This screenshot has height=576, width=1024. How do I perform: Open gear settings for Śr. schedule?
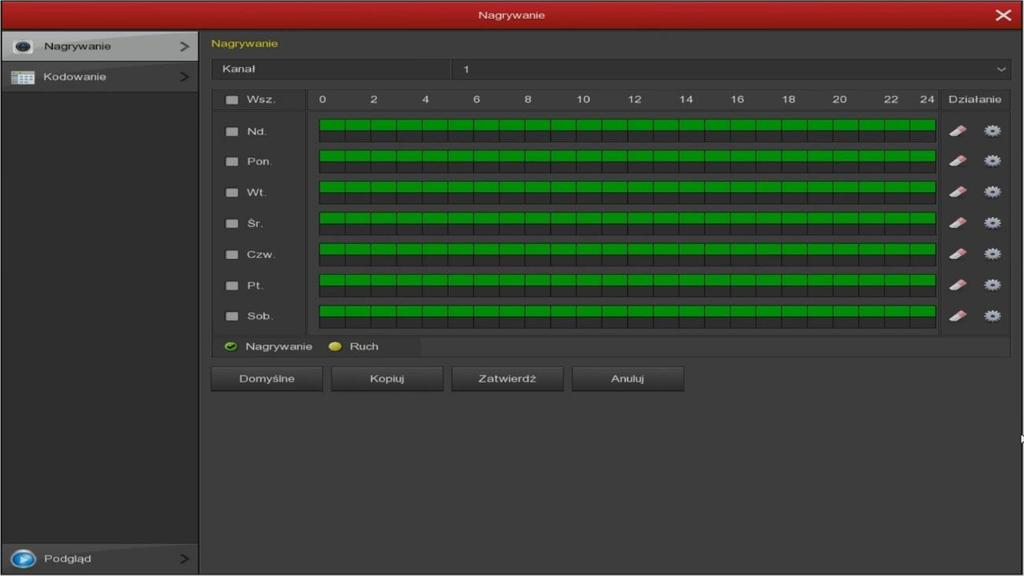coord(992,223)
